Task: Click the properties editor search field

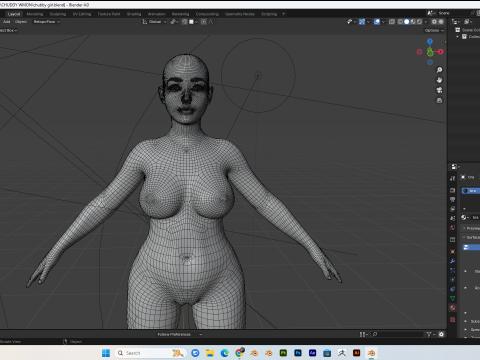Action: 397,334
